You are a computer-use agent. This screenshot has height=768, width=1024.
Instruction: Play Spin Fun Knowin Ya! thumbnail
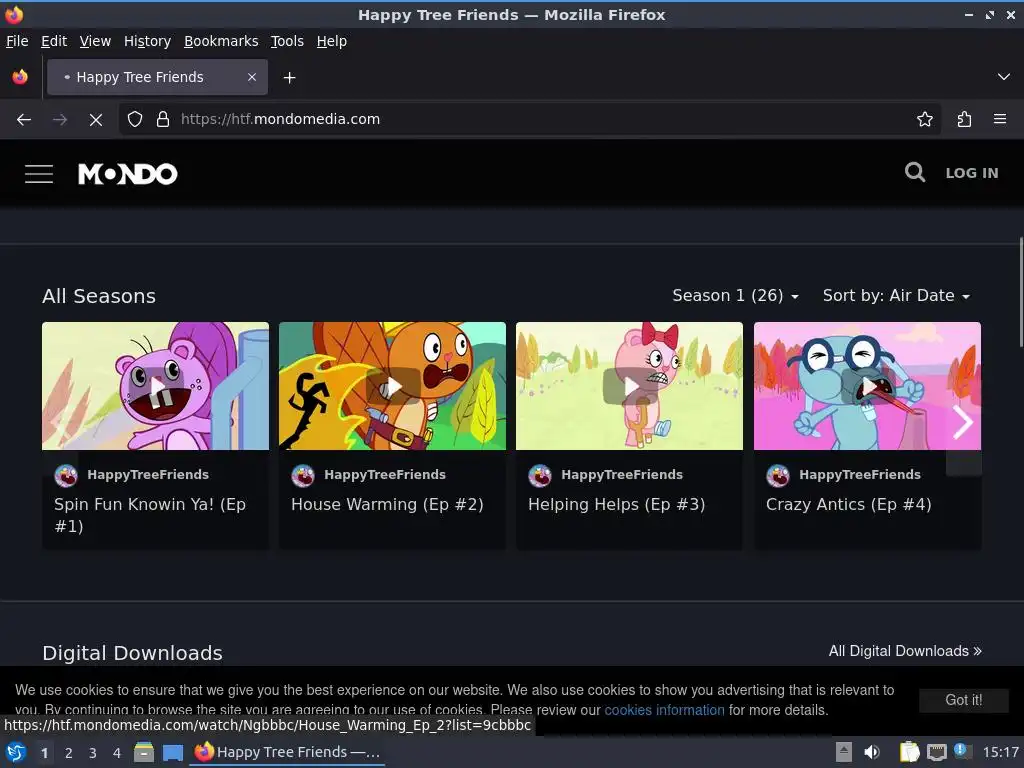(x=155, y=386)
